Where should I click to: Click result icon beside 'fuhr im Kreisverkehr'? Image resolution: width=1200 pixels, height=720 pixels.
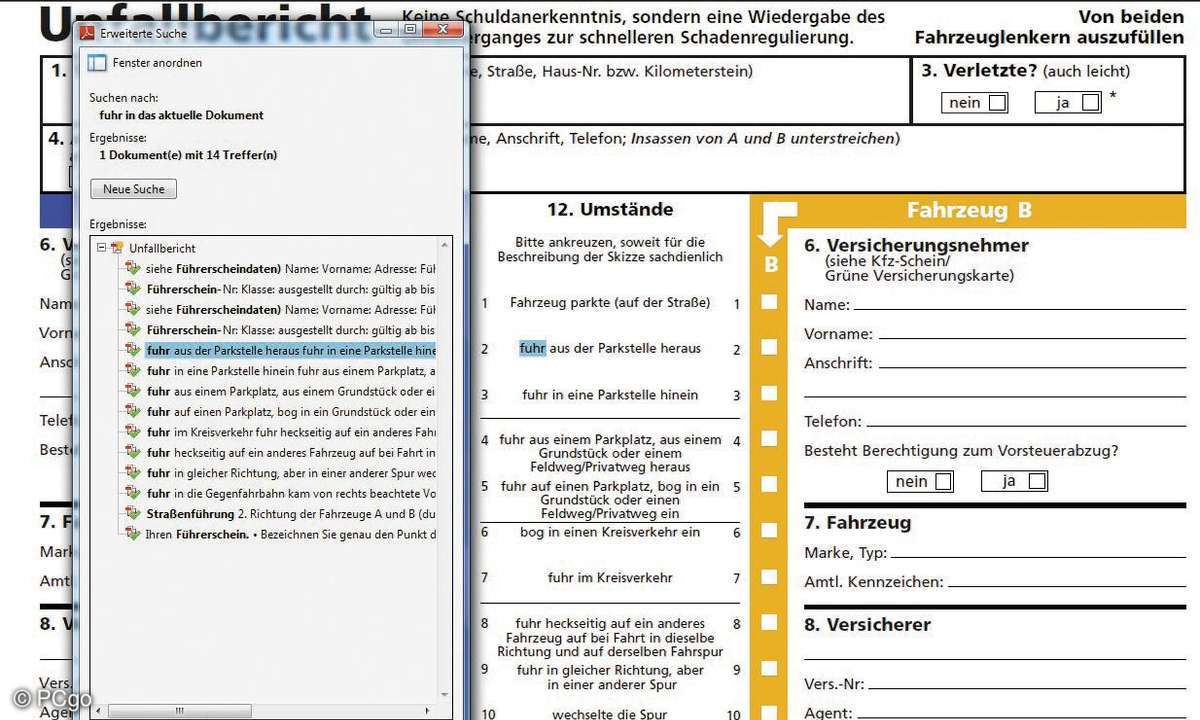tap(133, 432)
